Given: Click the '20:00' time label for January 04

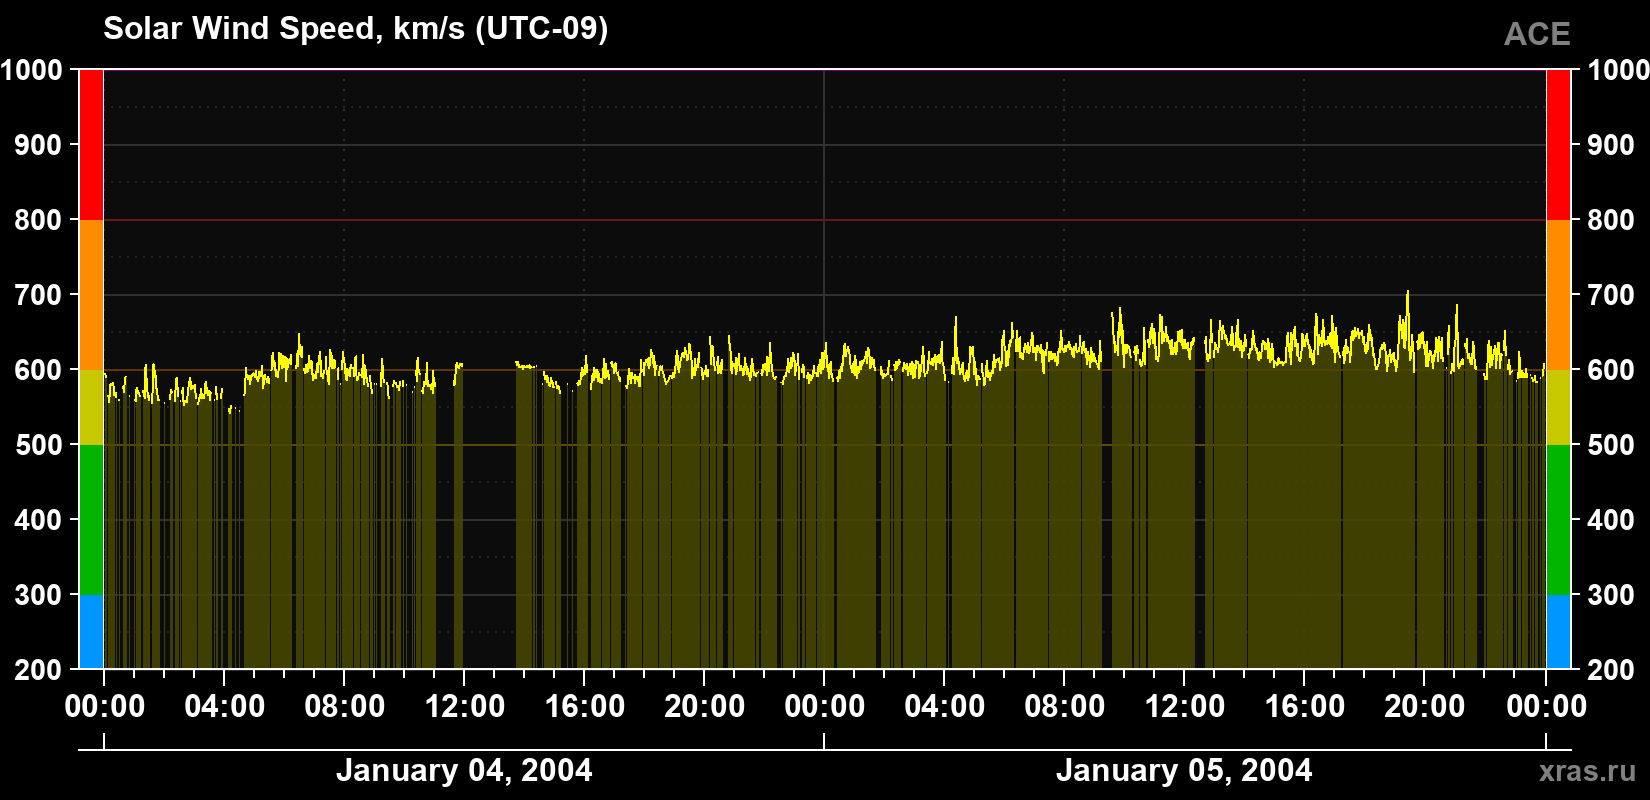Looking at the screenshot, I should tap(704, 707).
